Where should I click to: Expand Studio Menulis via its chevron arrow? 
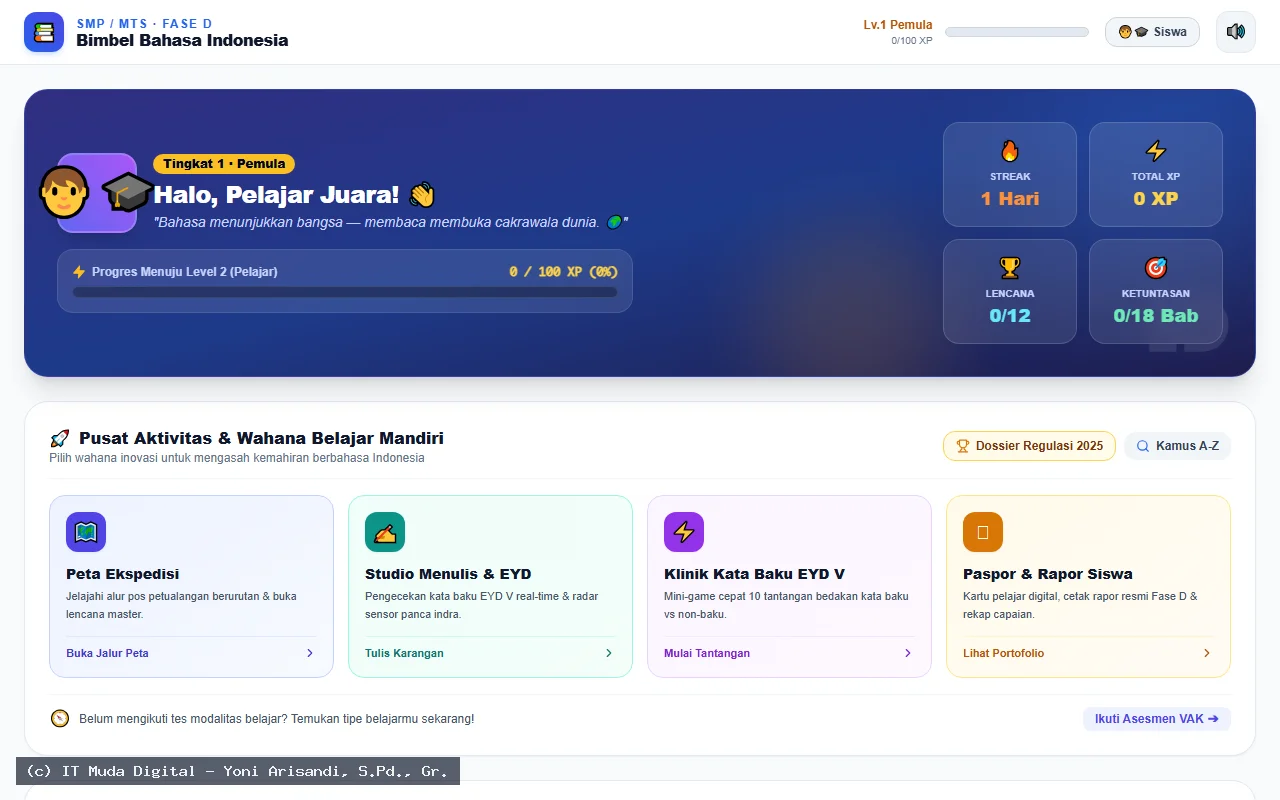pos(609,653)
